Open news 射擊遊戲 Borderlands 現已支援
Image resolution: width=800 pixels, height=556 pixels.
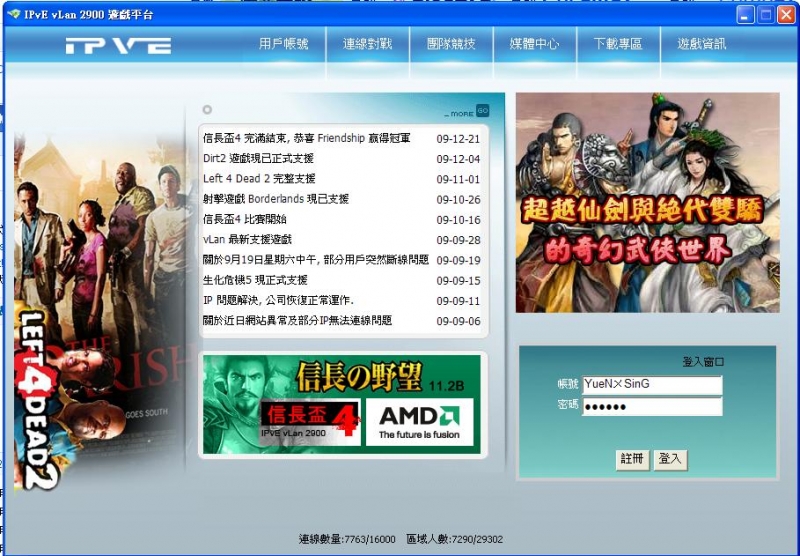tap(276, 199)
